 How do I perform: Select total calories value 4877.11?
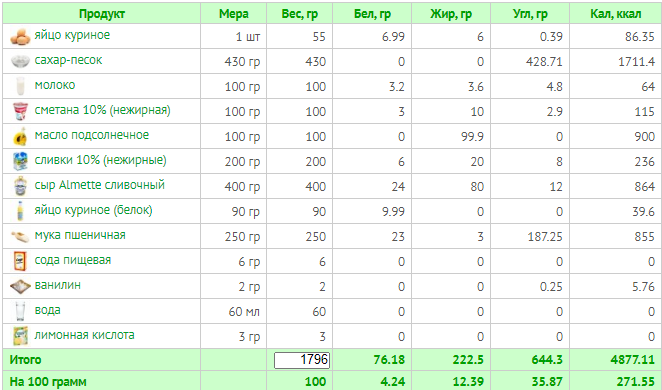pyautogui.click(x=632, y=360)
